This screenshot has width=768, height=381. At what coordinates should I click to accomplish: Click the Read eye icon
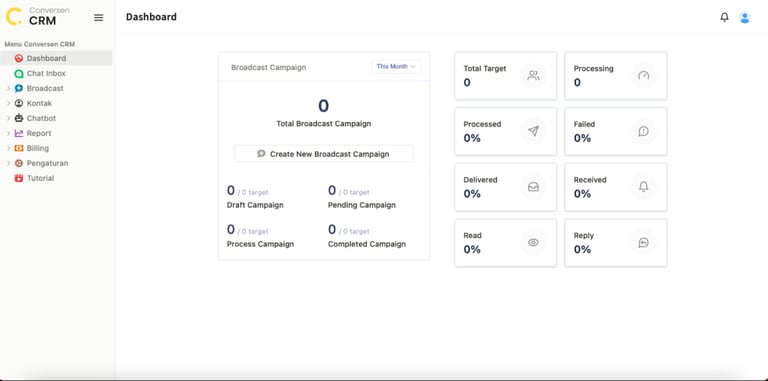533,242
